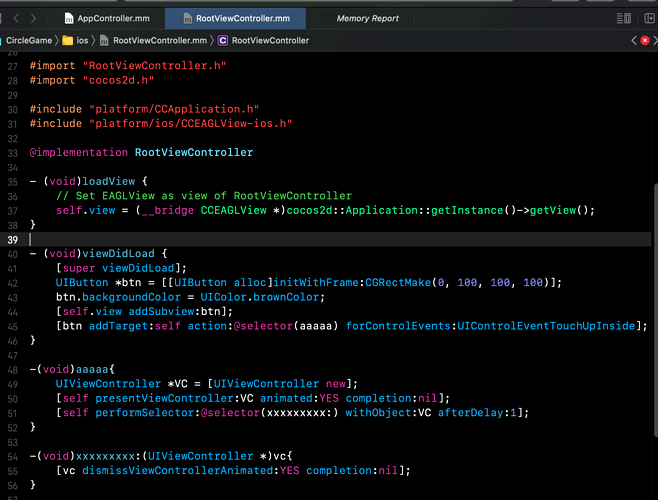The image size is (658, 500).
Task: Click performSelector on line 51
Action: pyautogui.click(x=145, y=413)
